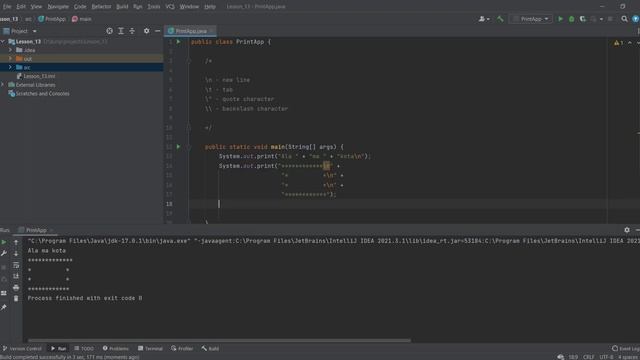Click the down arrow in Run console
Image resolution: width=640 pixels, height=360 pixels.
[x=16, y=253]
